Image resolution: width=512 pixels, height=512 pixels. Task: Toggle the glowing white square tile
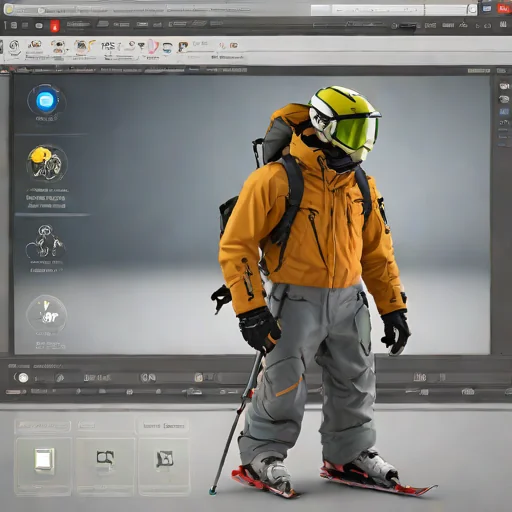(44, 459)
